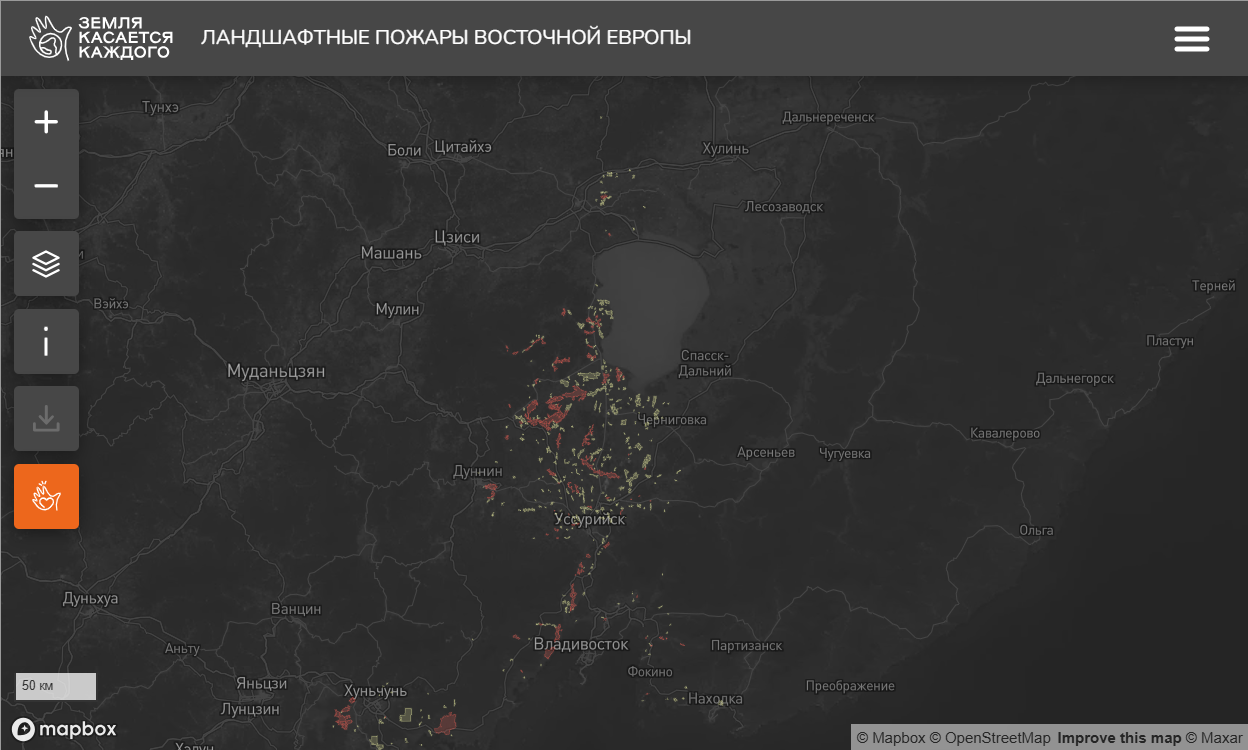
Task: Click the Цзиси city label
Action: [457, 237]
